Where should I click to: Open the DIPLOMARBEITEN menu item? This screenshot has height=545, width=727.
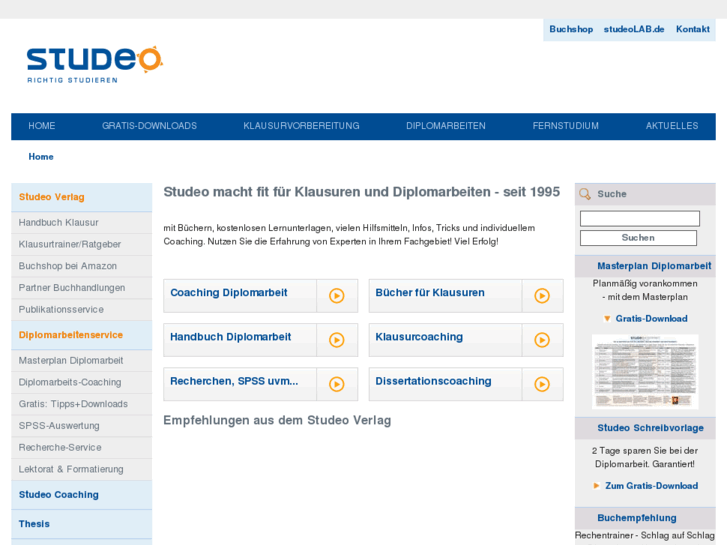tap(446, 126)
